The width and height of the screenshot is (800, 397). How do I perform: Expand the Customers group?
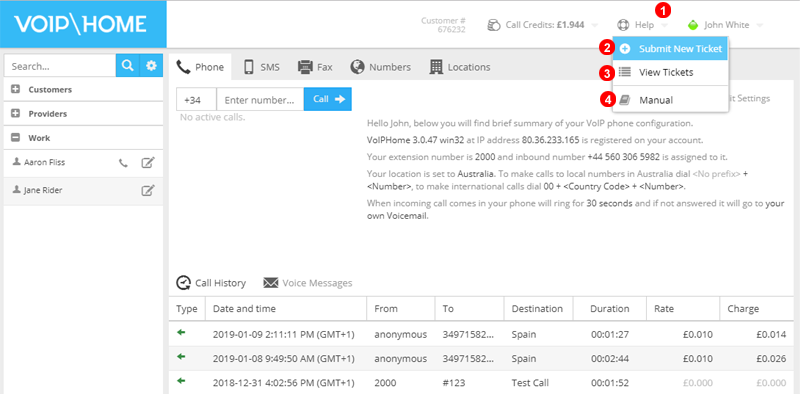pyautogui.click(x=15, y=89)
